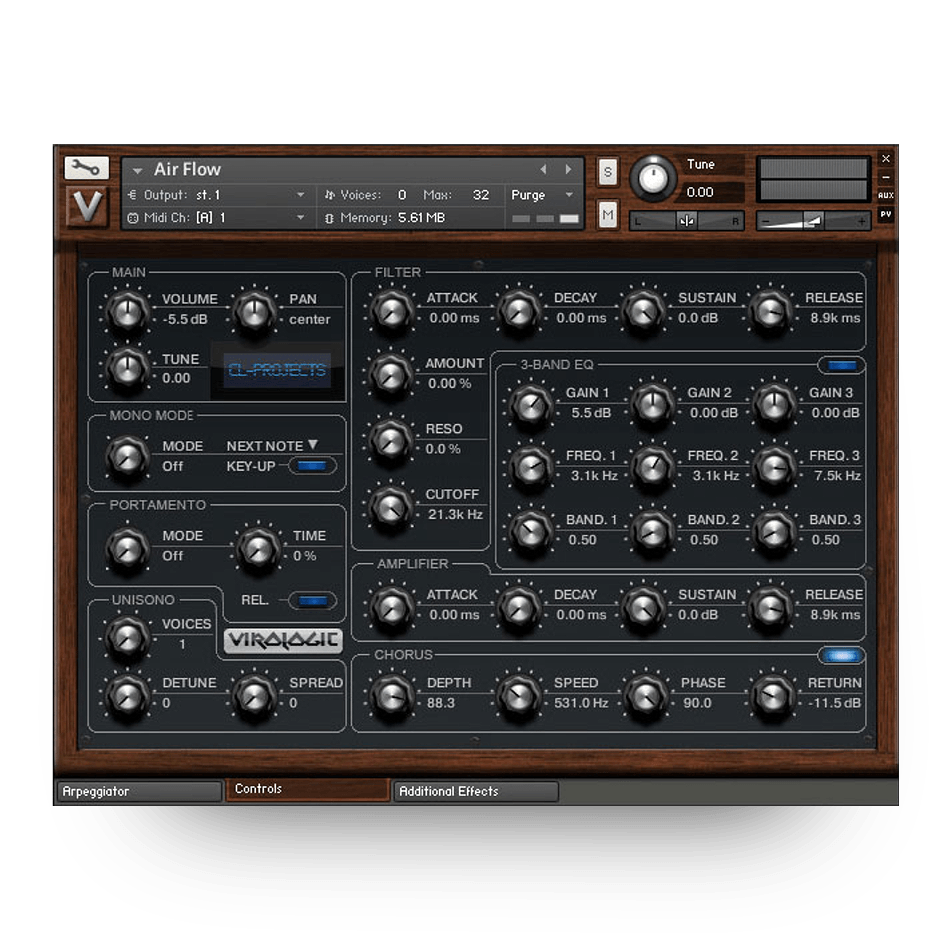Click the instrument pan slider in header
The image size is (950, 950).
[x=686, y=221]
